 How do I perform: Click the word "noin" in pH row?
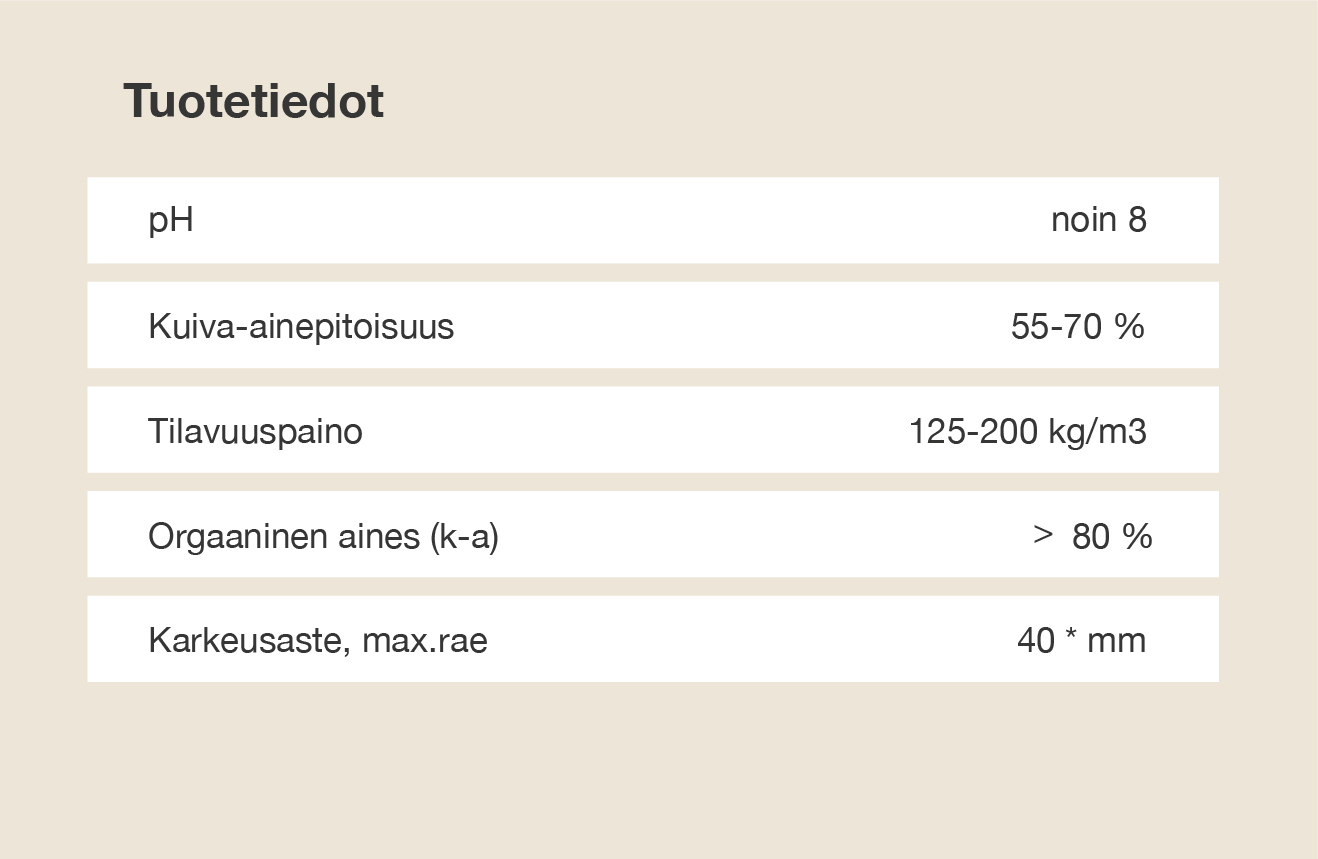pyautogui.click(x=1083, y=220)
